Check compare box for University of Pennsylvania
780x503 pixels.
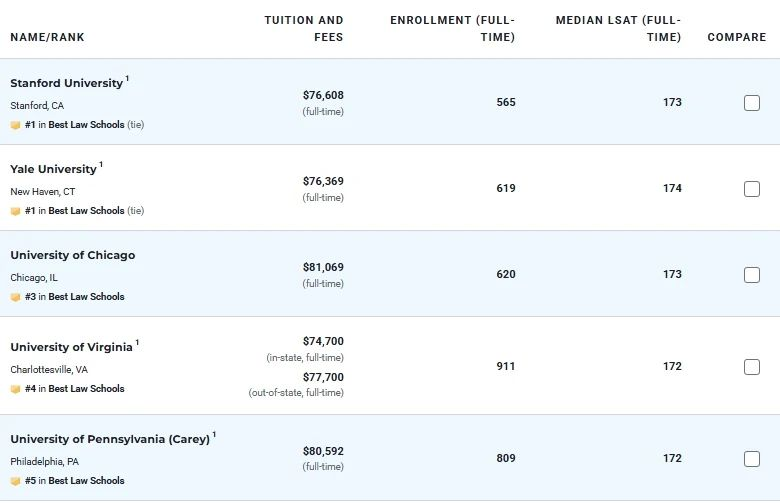[752, 459]
